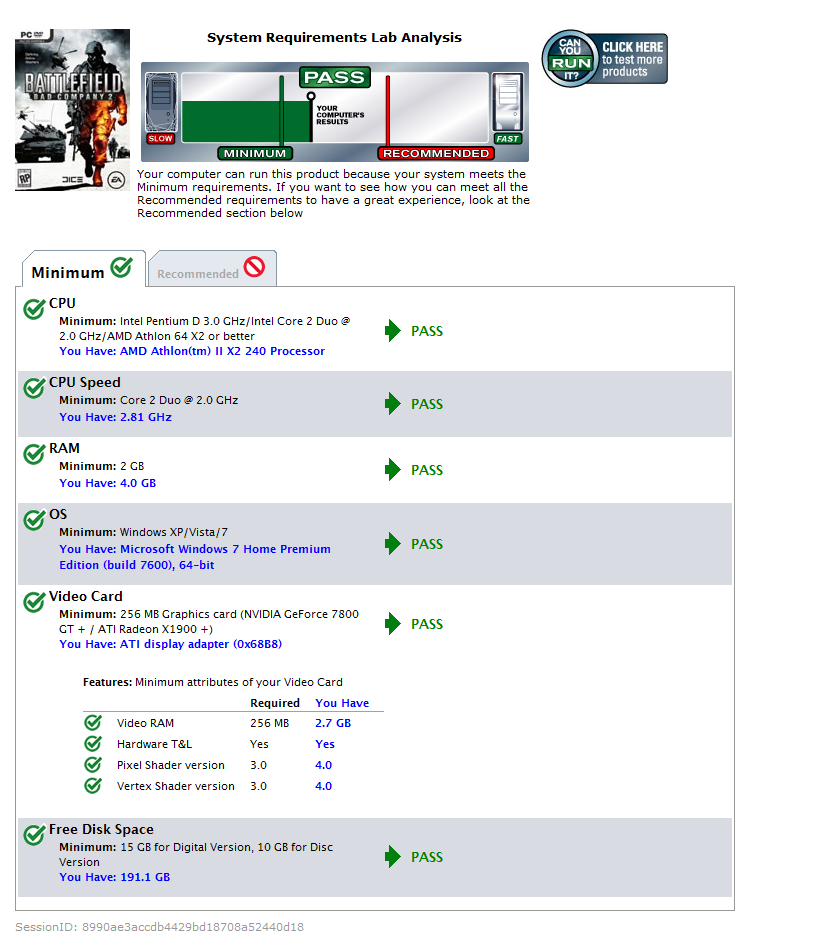The width and height of the screenshot is (823, 940).
Task: Click the checkmark for Hardware T&L attribute
Action: coord(93,744)
